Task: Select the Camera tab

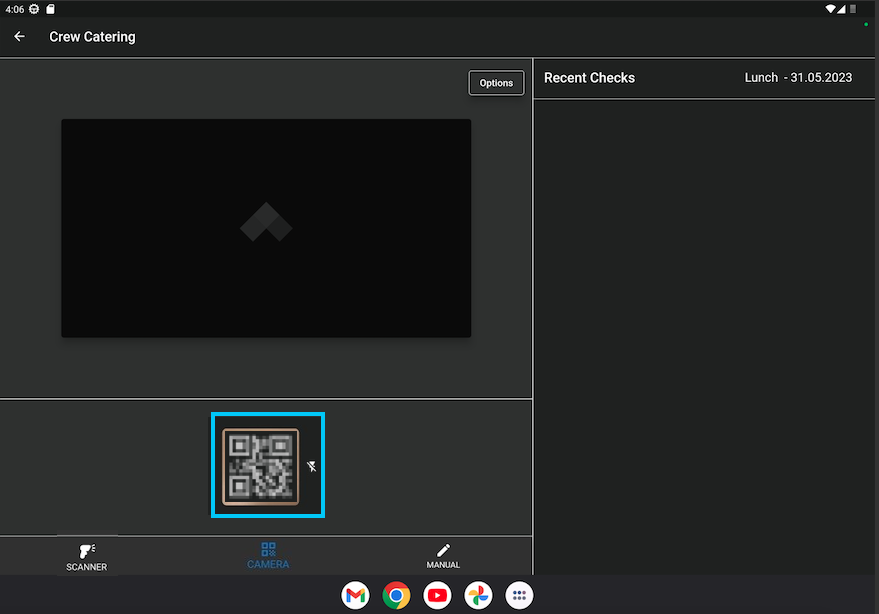Action: click(268, 556)
